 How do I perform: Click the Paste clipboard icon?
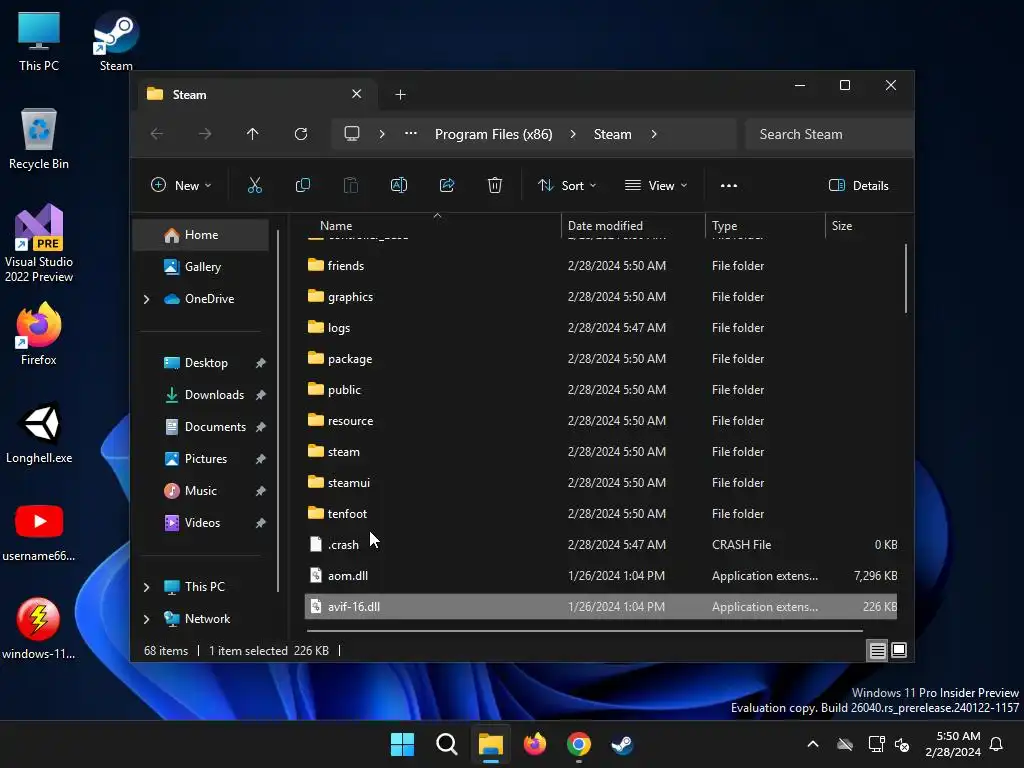(351, 185)
